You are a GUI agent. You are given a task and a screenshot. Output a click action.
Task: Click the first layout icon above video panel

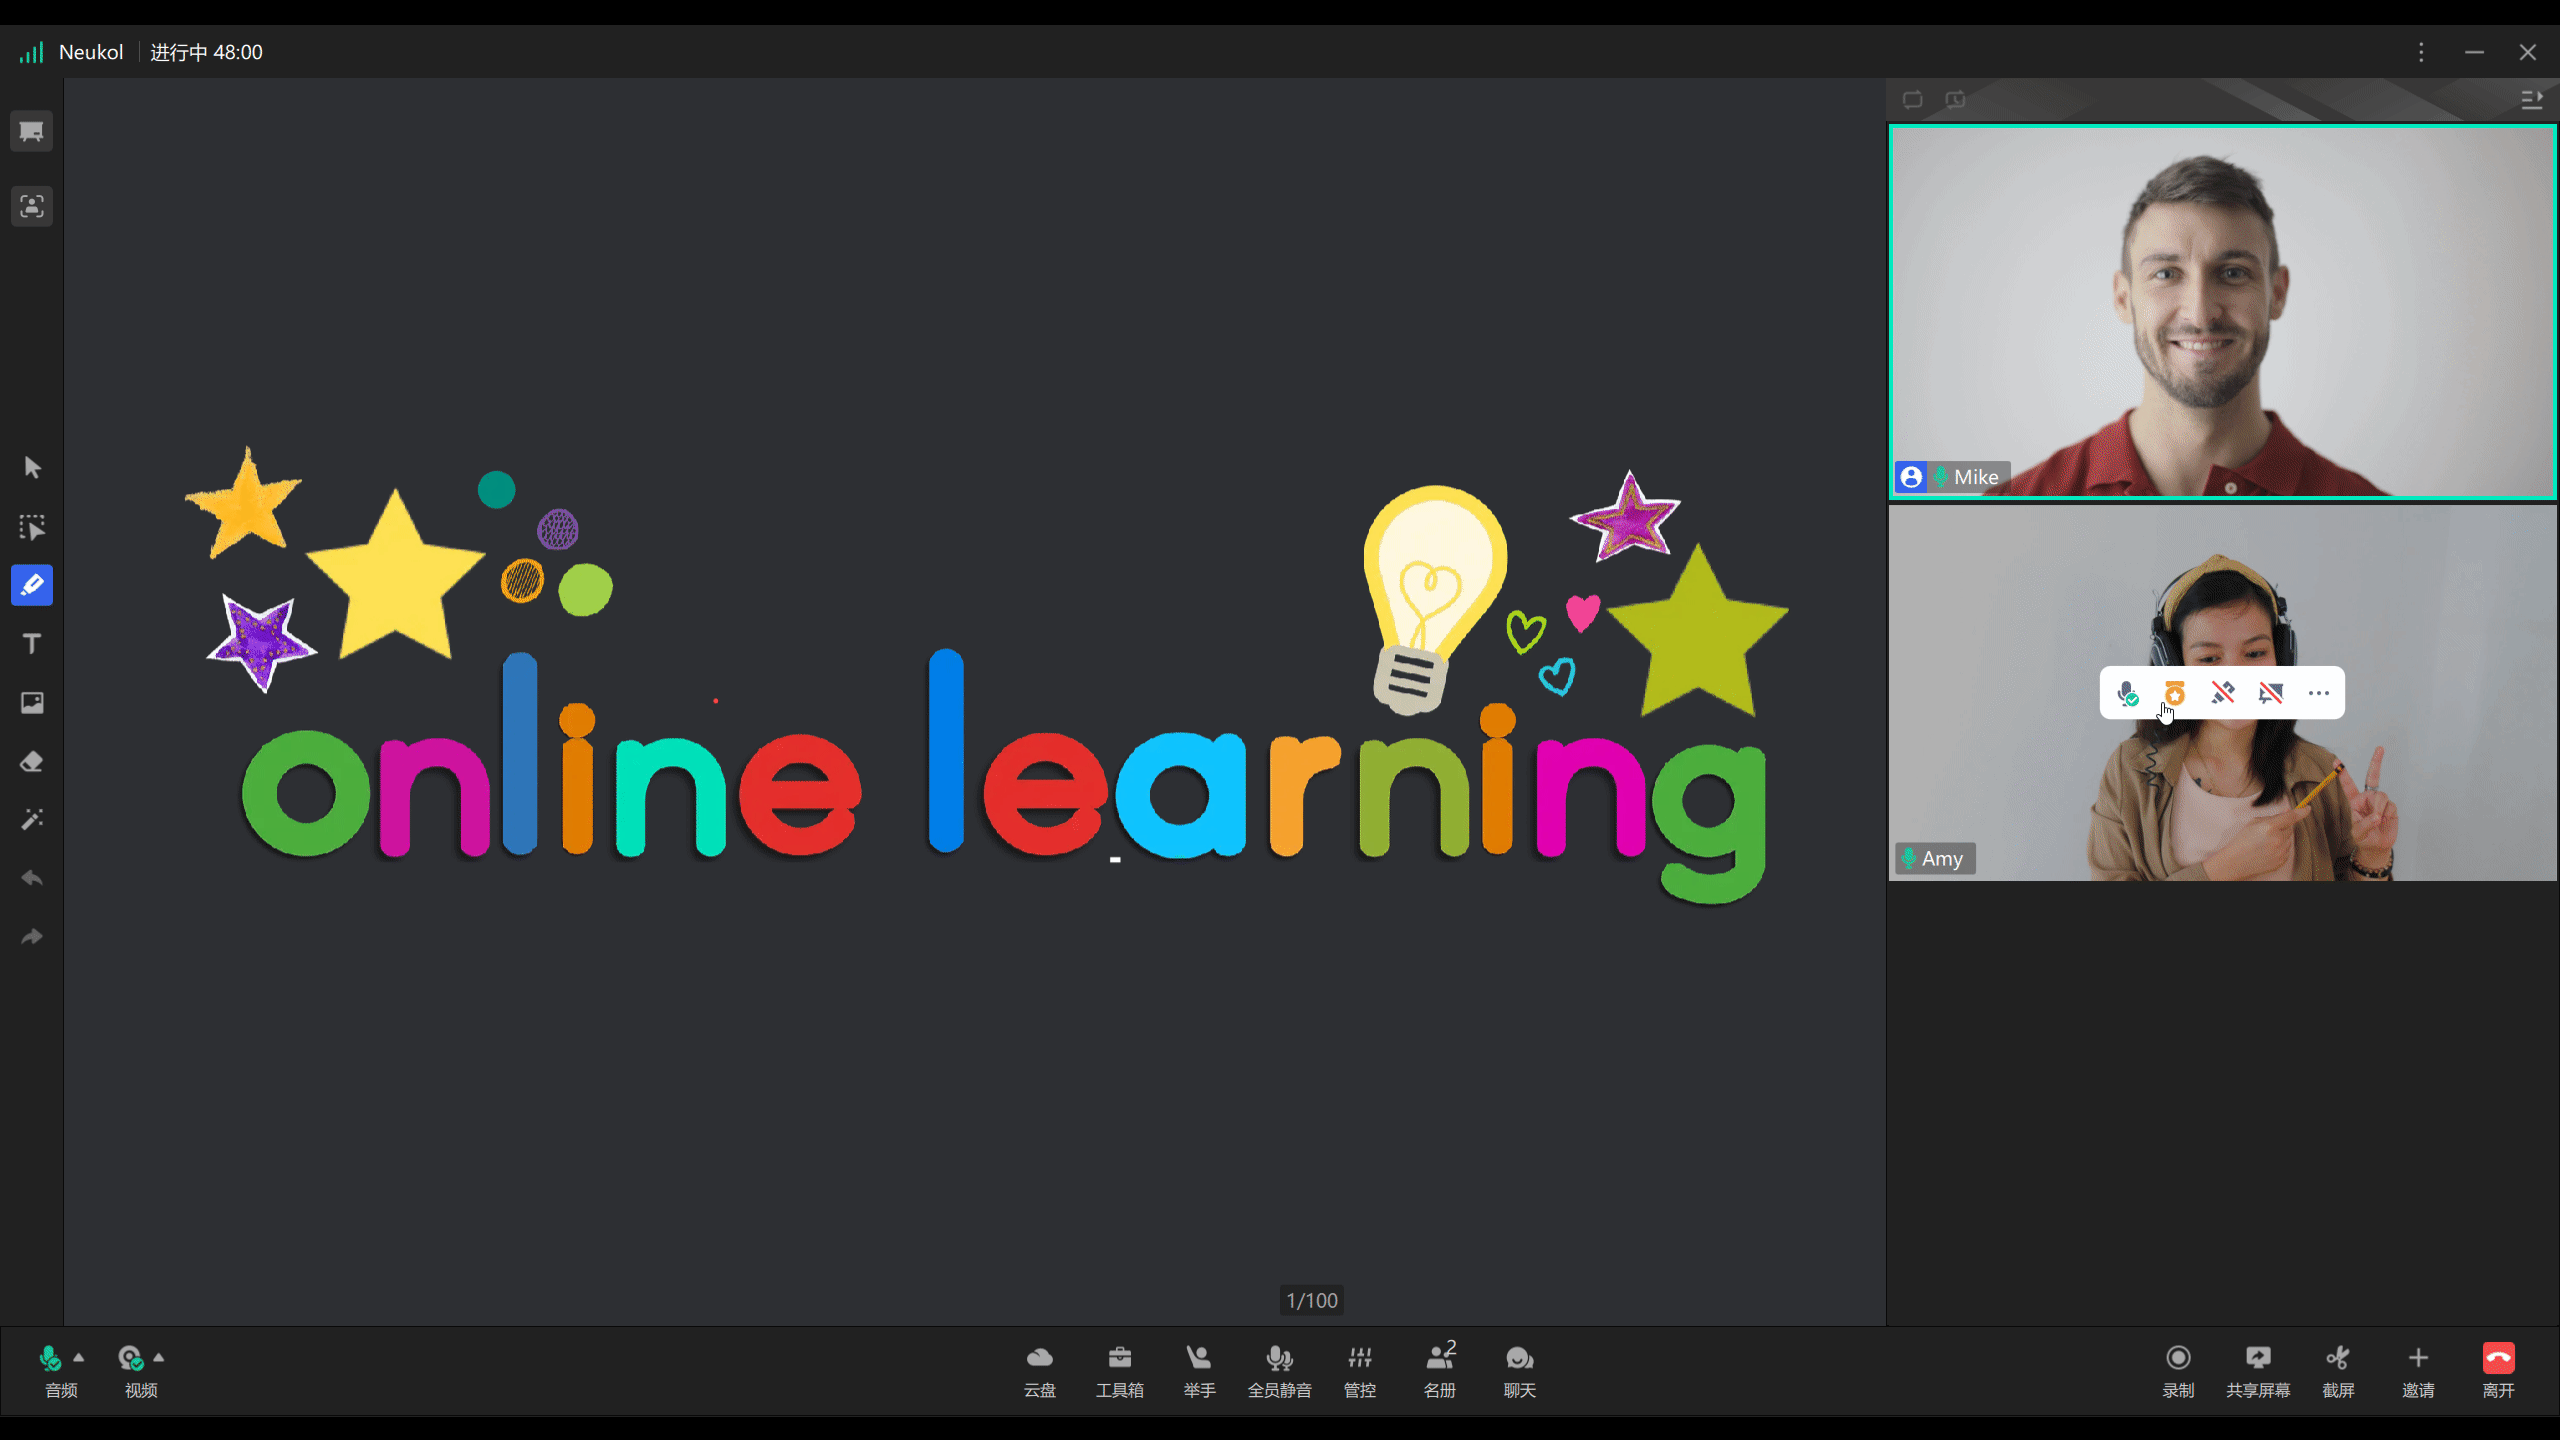pos(1912,100)
